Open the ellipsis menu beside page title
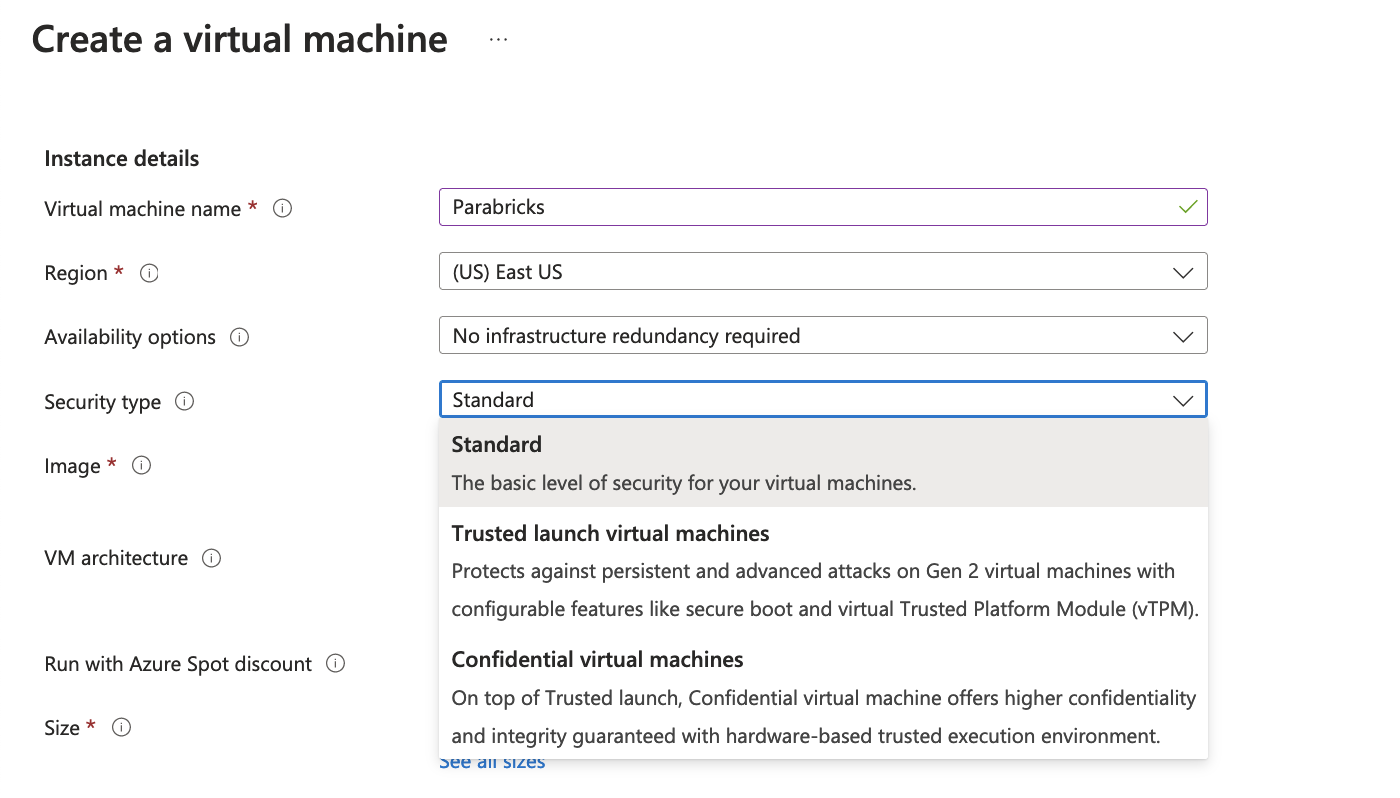 (x=498, y=40)
